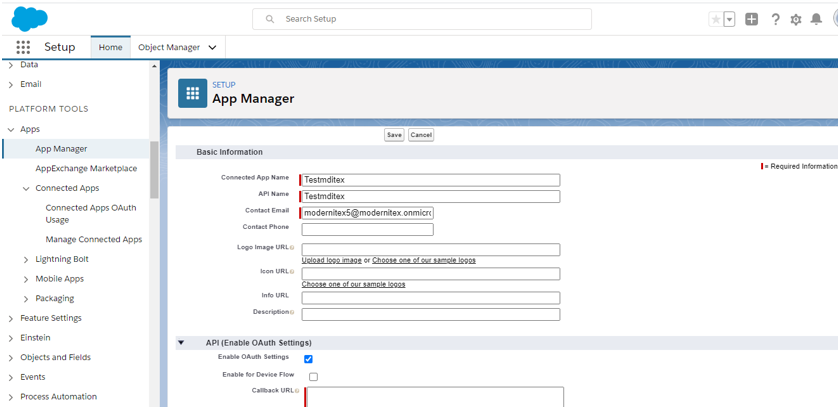This screenshot has height=411, width=838.
Task: Click the API Name field
Action: (431, 197)
